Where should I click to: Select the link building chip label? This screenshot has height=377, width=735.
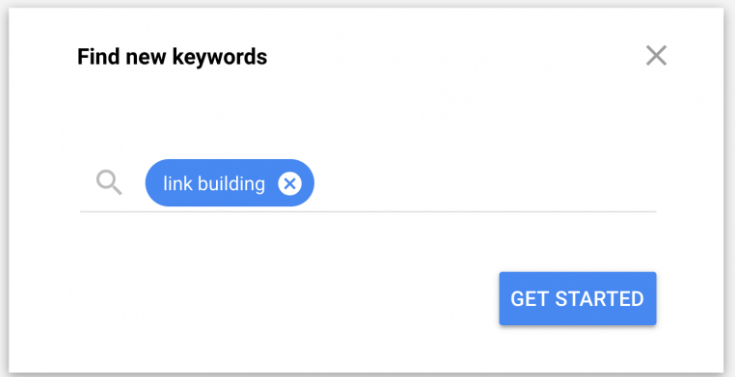point(214,183)
